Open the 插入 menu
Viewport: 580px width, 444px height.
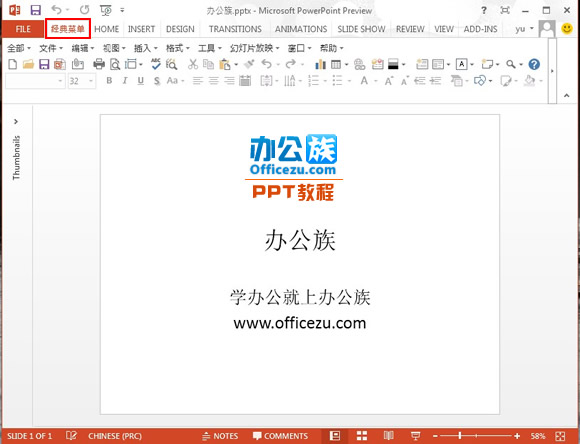pyautogui.click(x=146, y=48)
